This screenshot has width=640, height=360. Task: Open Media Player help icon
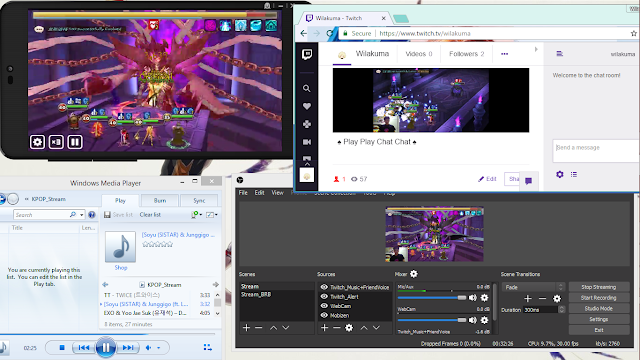coord(92,215)
